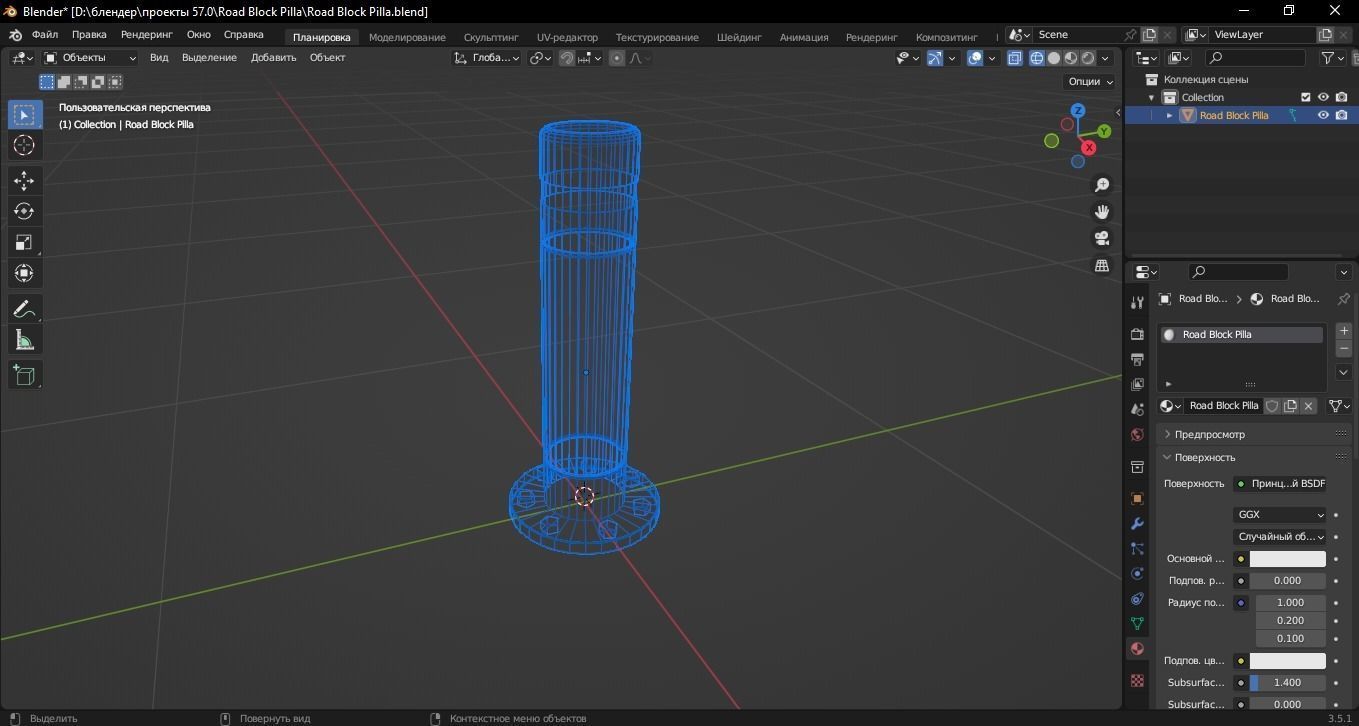
Task: Open Object Constraints properties tab
Action: (x=1137, y=598)
